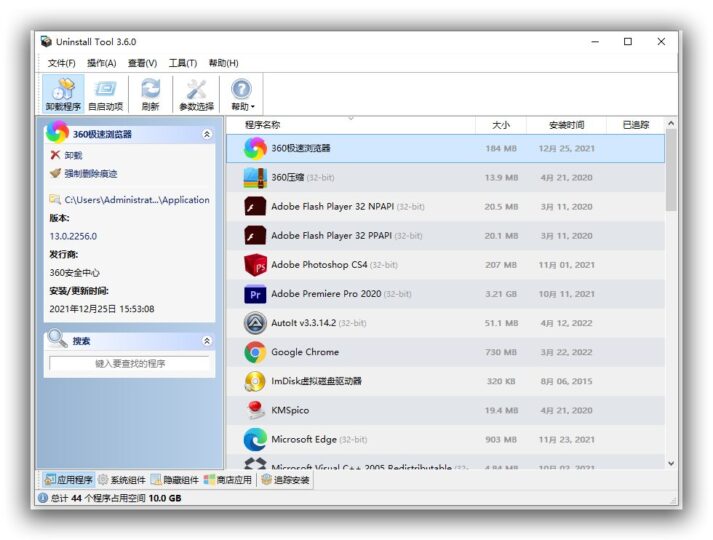Viewport: 713px width, 540px height.
Task: Click the 卸载程序 uninstaller toolbar icon
Action: [x=63, y=94]
